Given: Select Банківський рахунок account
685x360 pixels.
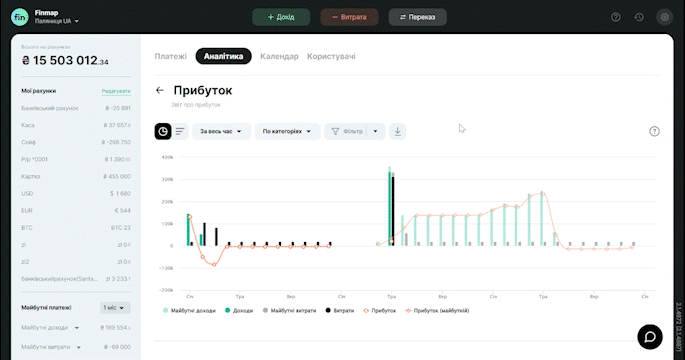Looking at the screenshot, I should (76, 108).
